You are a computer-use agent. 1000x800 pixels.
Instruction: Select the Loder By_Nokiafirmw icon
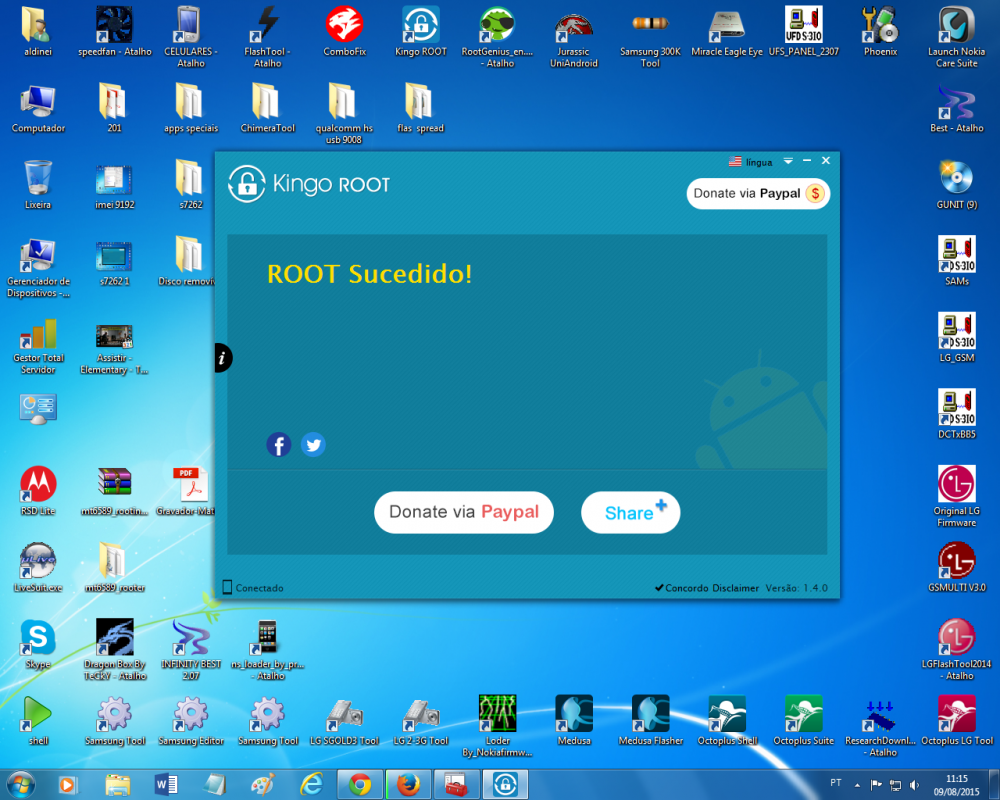[x=497, y=726]
